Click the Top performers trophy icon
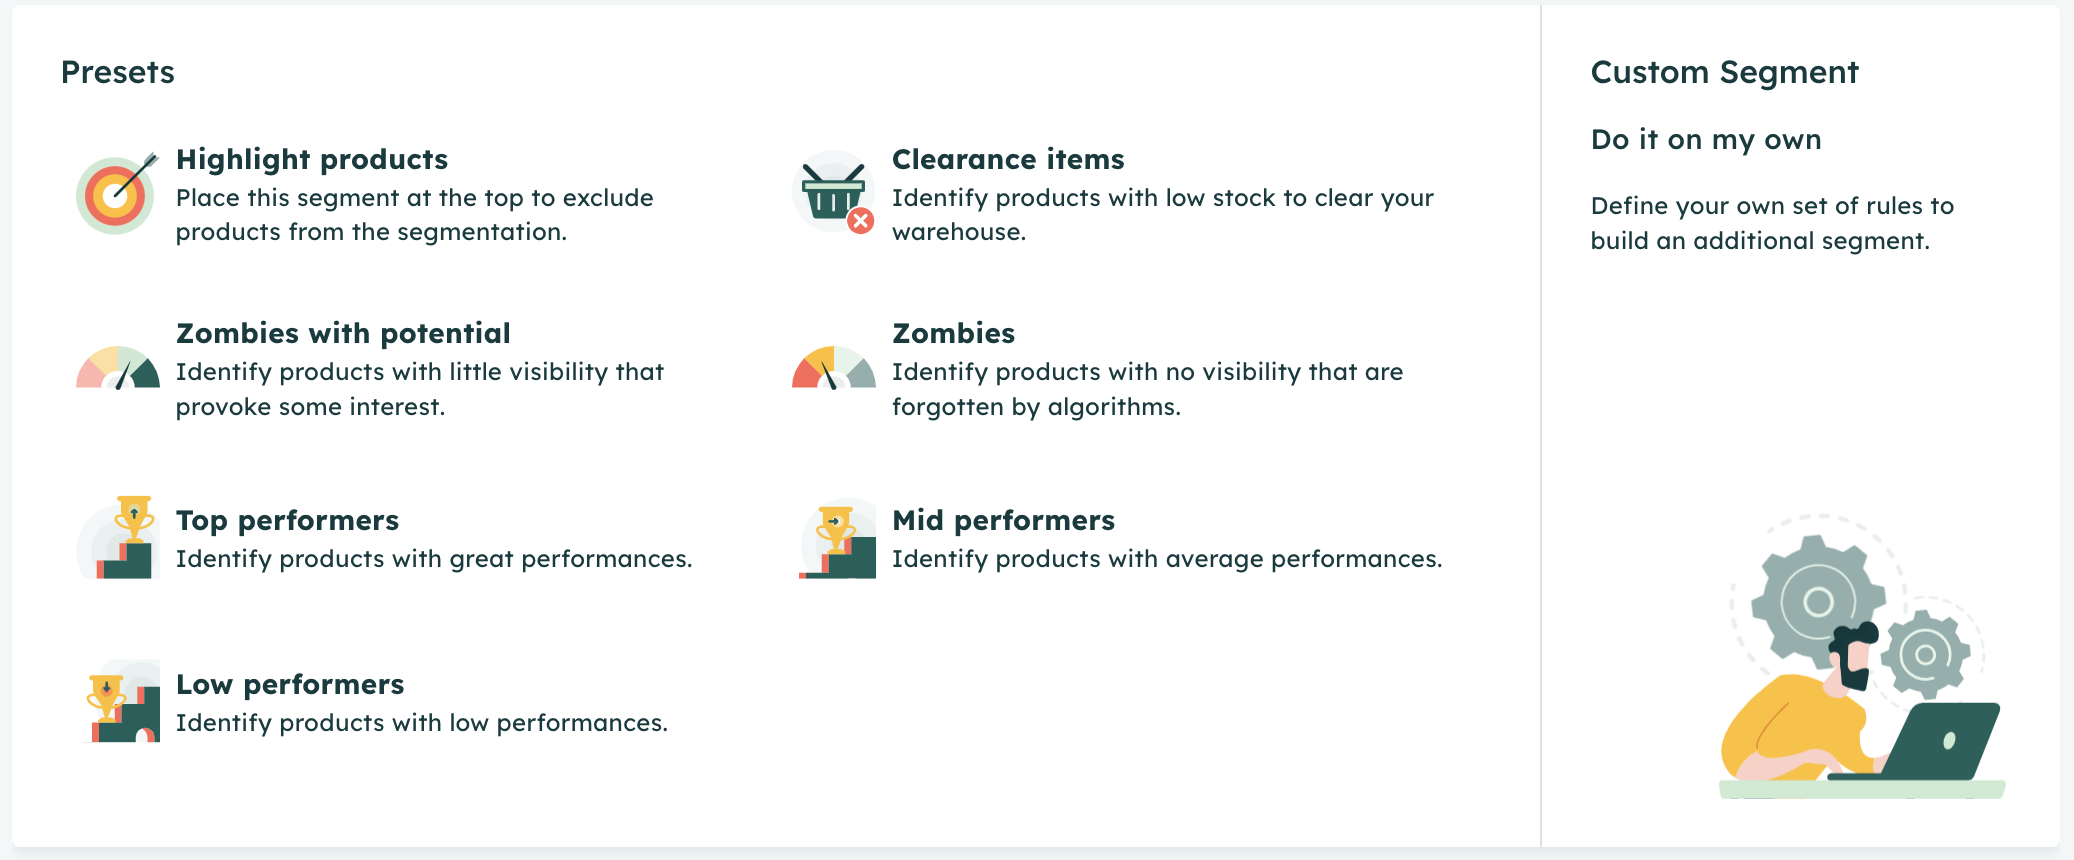2074x860 pixels. tap(118, 537)
